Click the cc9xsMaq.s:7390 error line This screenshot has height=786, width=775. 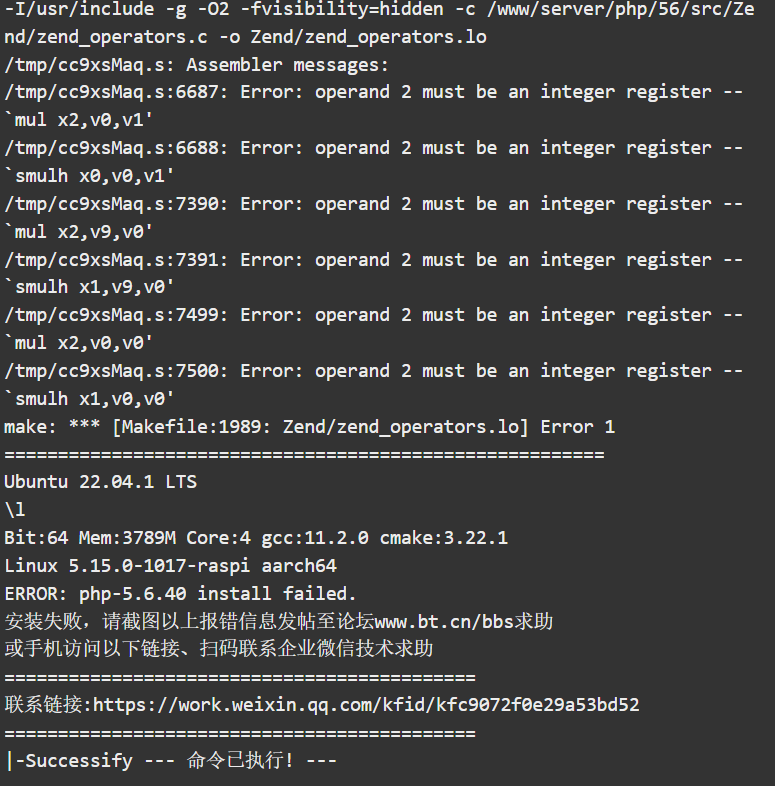click(x=373, y=204)
